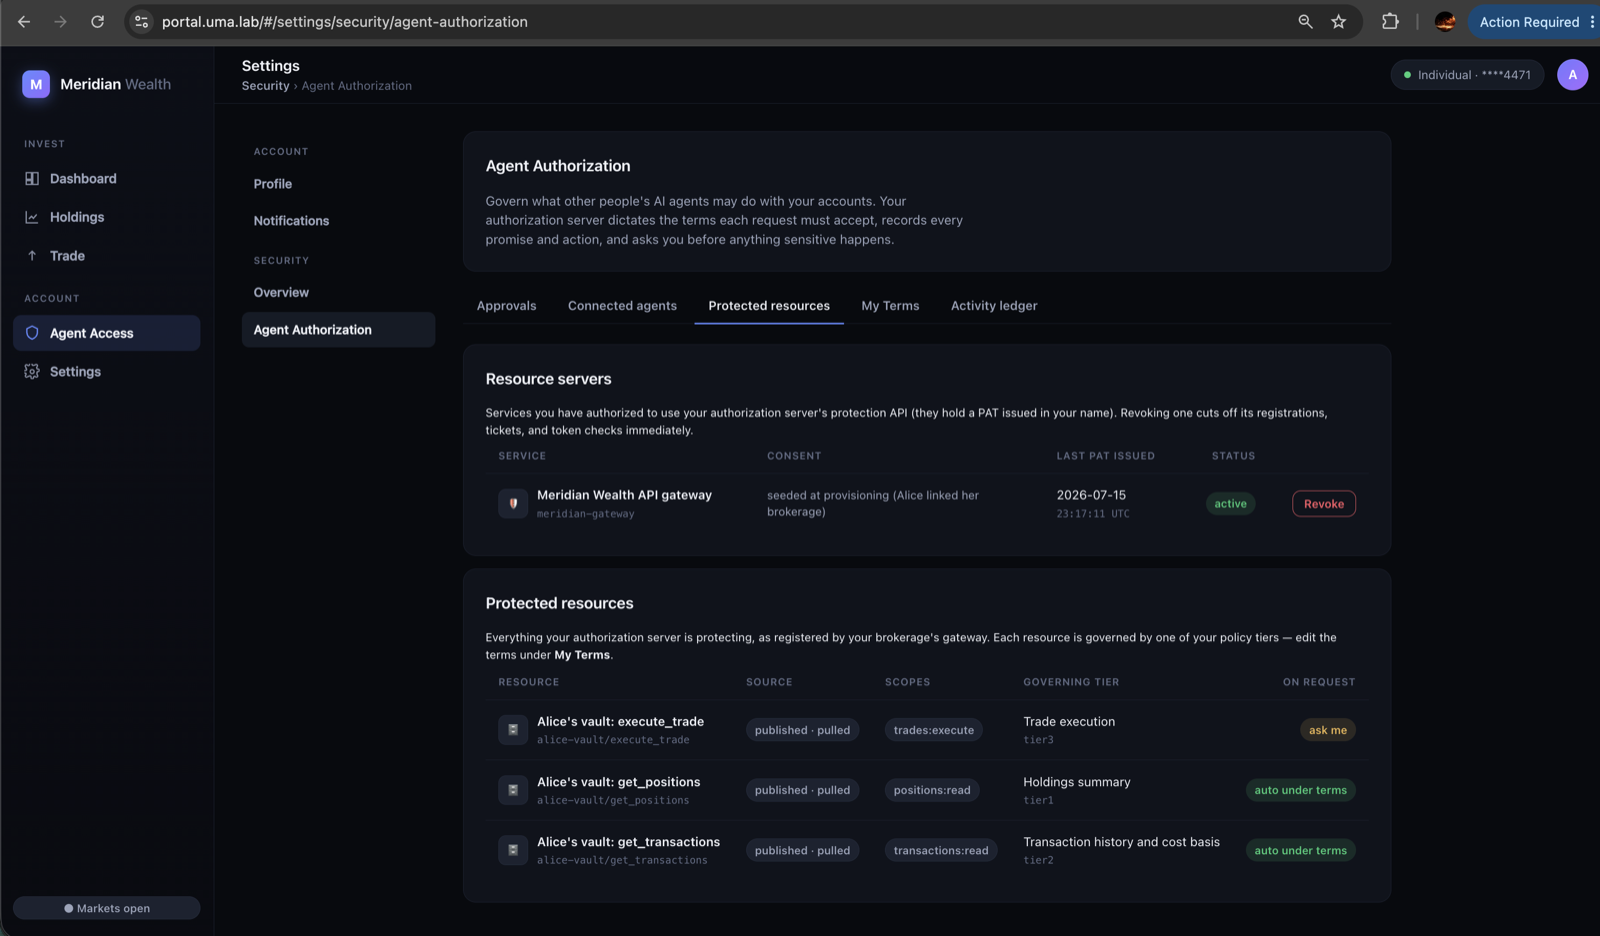Open the Trade page label
This screenshot has width=1600, height=936.
[67, 256]
